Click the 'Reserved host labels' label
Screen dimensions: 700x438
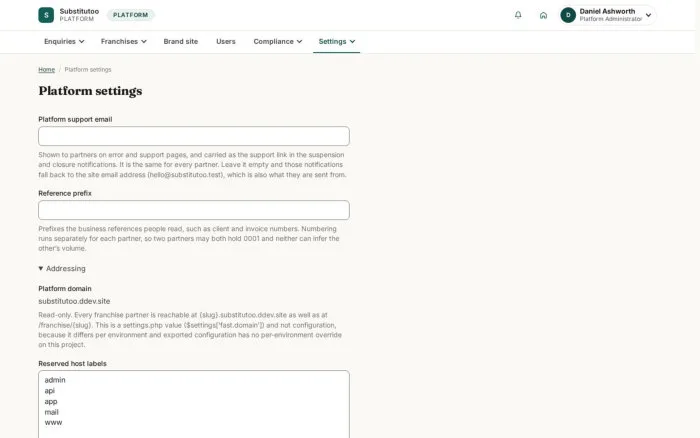(x=72, y=364)
